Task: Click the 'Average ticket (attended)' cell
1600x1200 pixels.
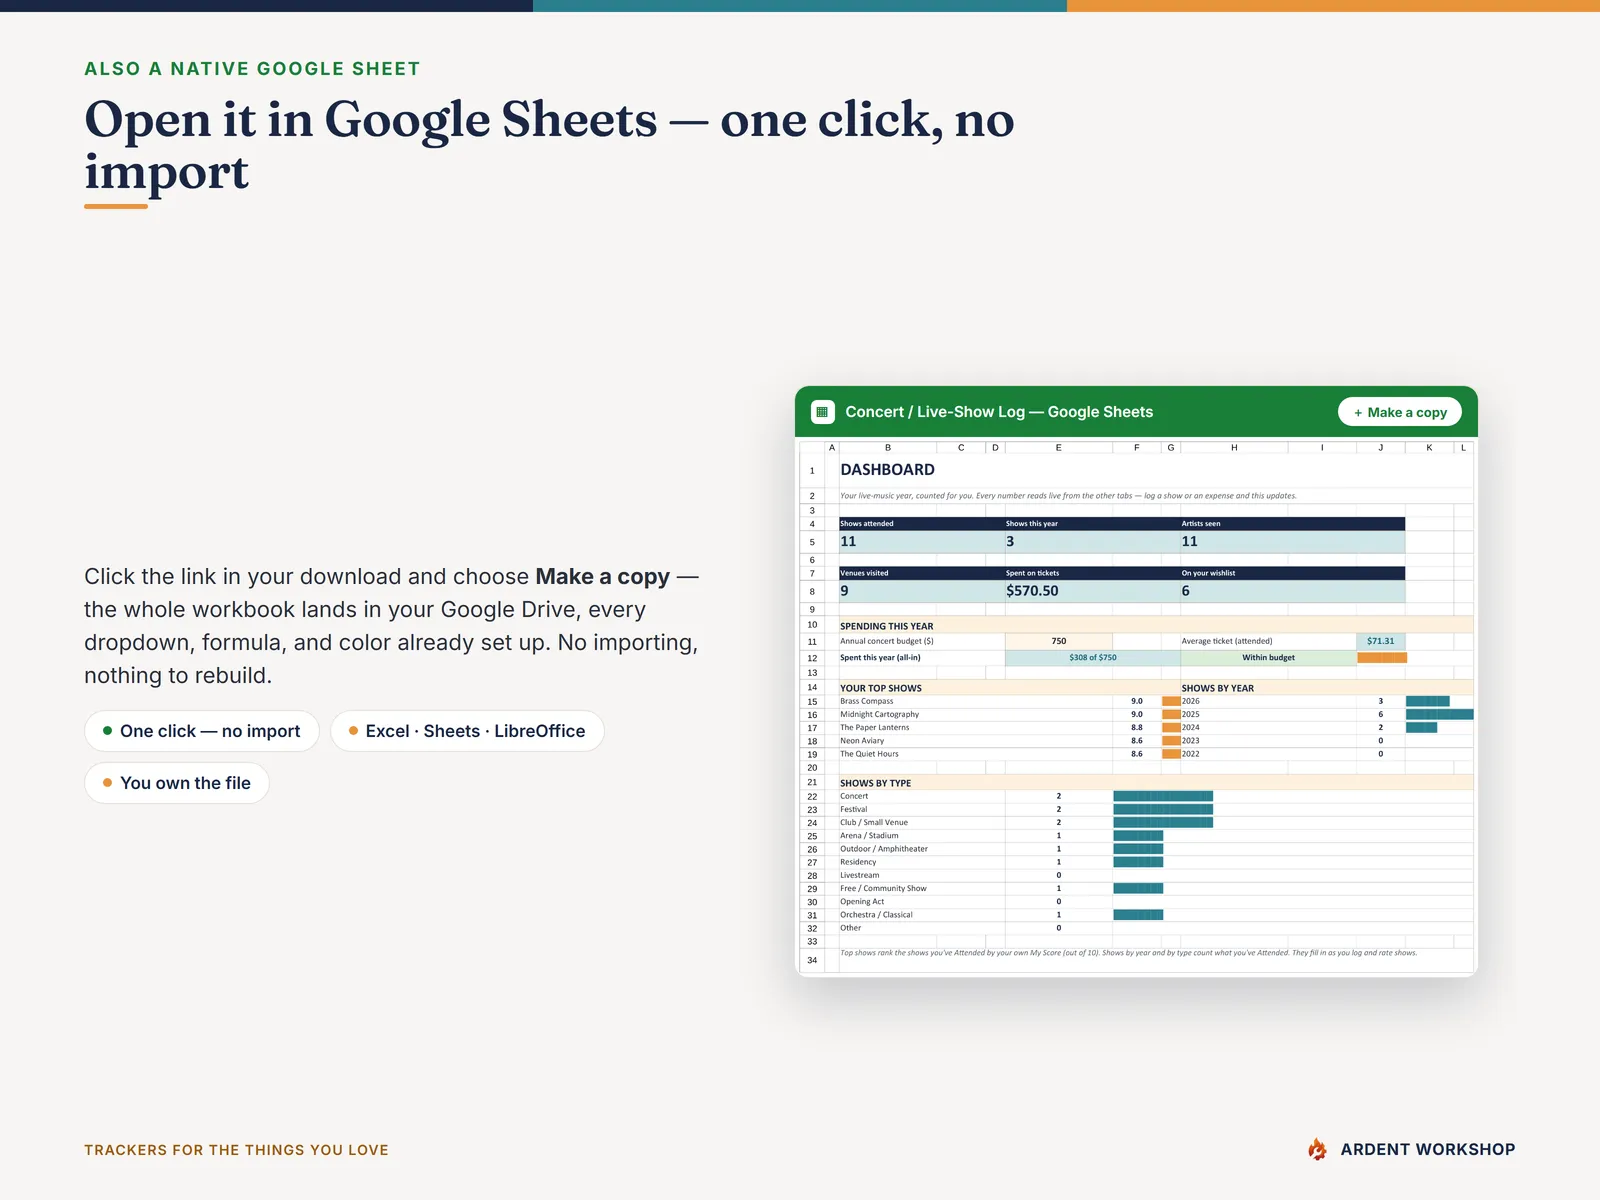Action: pos(1268,641)
